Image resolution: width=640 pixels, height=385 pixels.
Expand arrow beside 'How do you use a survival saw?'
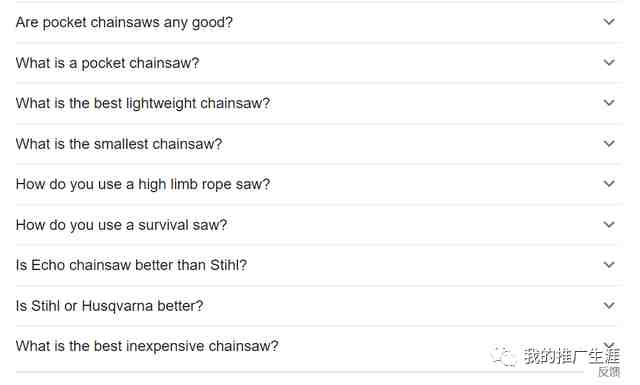[609, 225]
